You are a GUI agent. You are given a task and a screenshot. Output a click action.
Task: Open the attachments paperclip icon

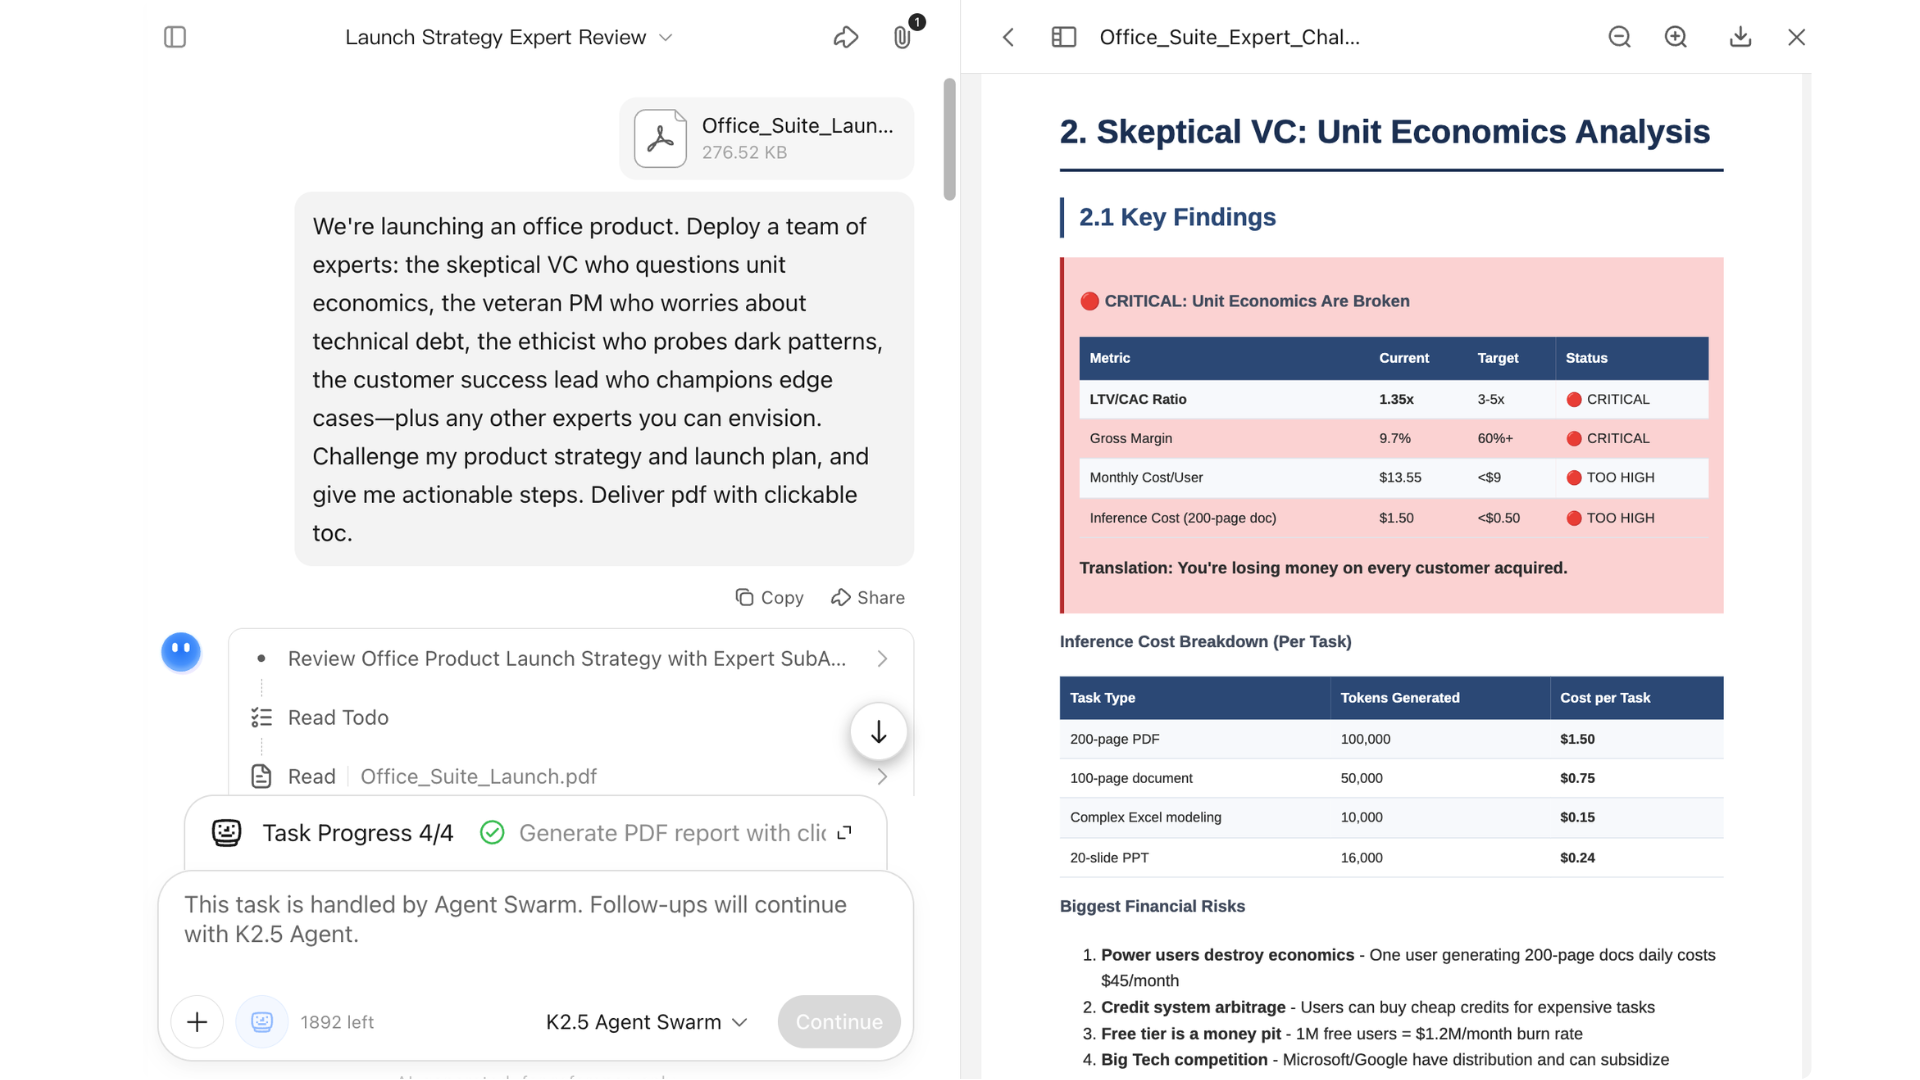coord(902,37)
